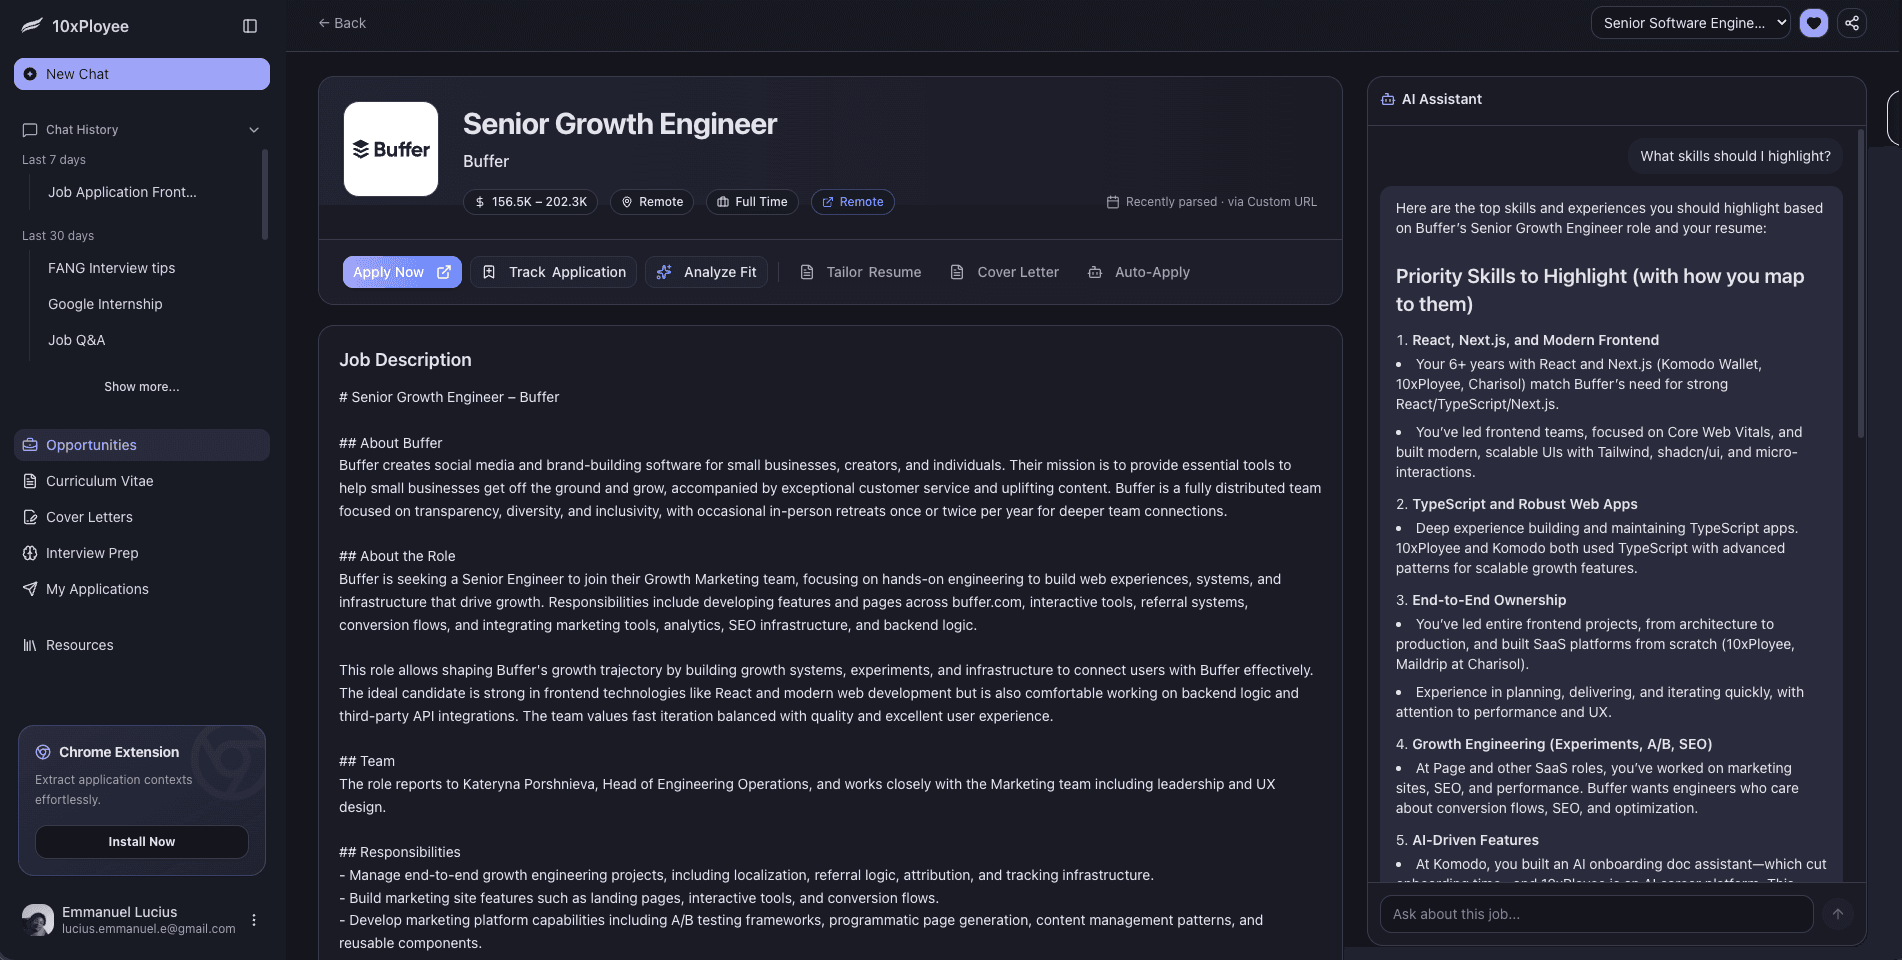Open the Remote external link
The width and height of the screenshot is (1902, 960).
pos(853,202)
